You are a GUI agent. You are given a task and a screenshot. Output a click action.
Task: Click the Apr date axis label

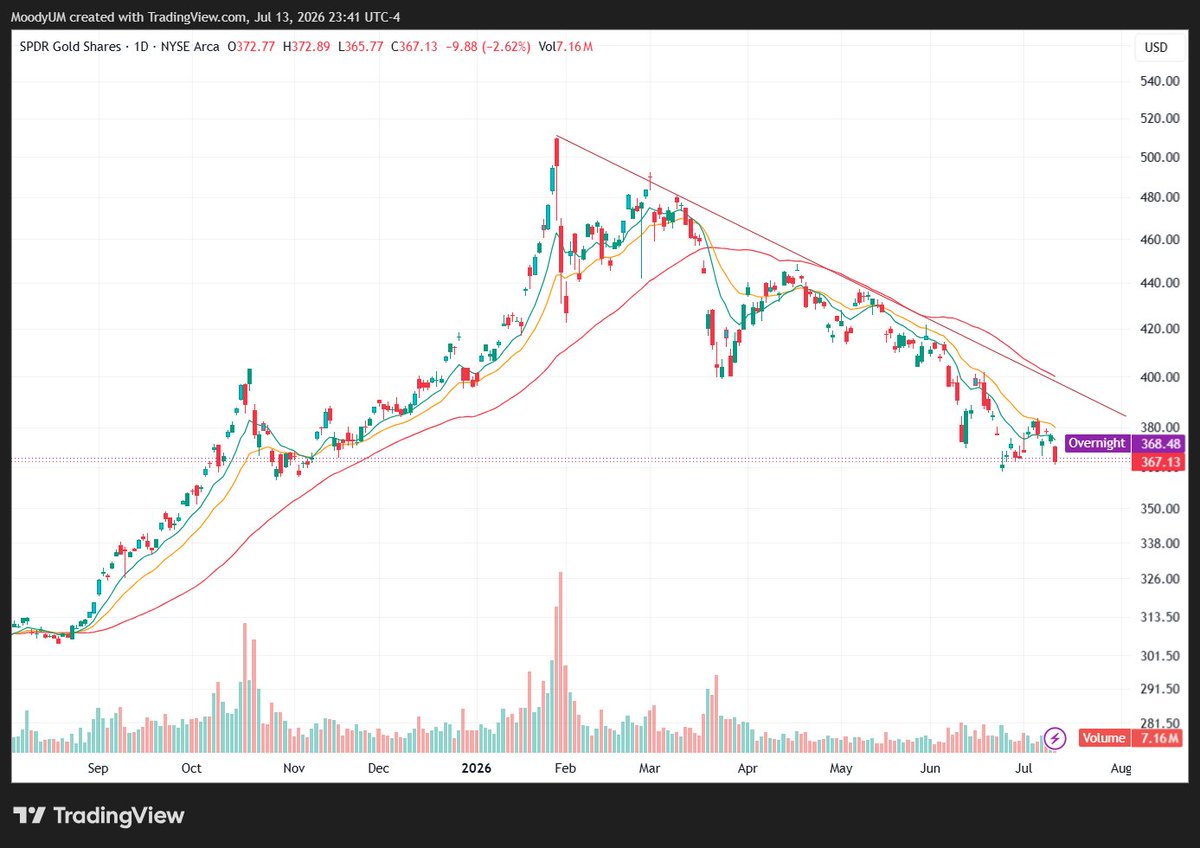[x=746, y=769]
